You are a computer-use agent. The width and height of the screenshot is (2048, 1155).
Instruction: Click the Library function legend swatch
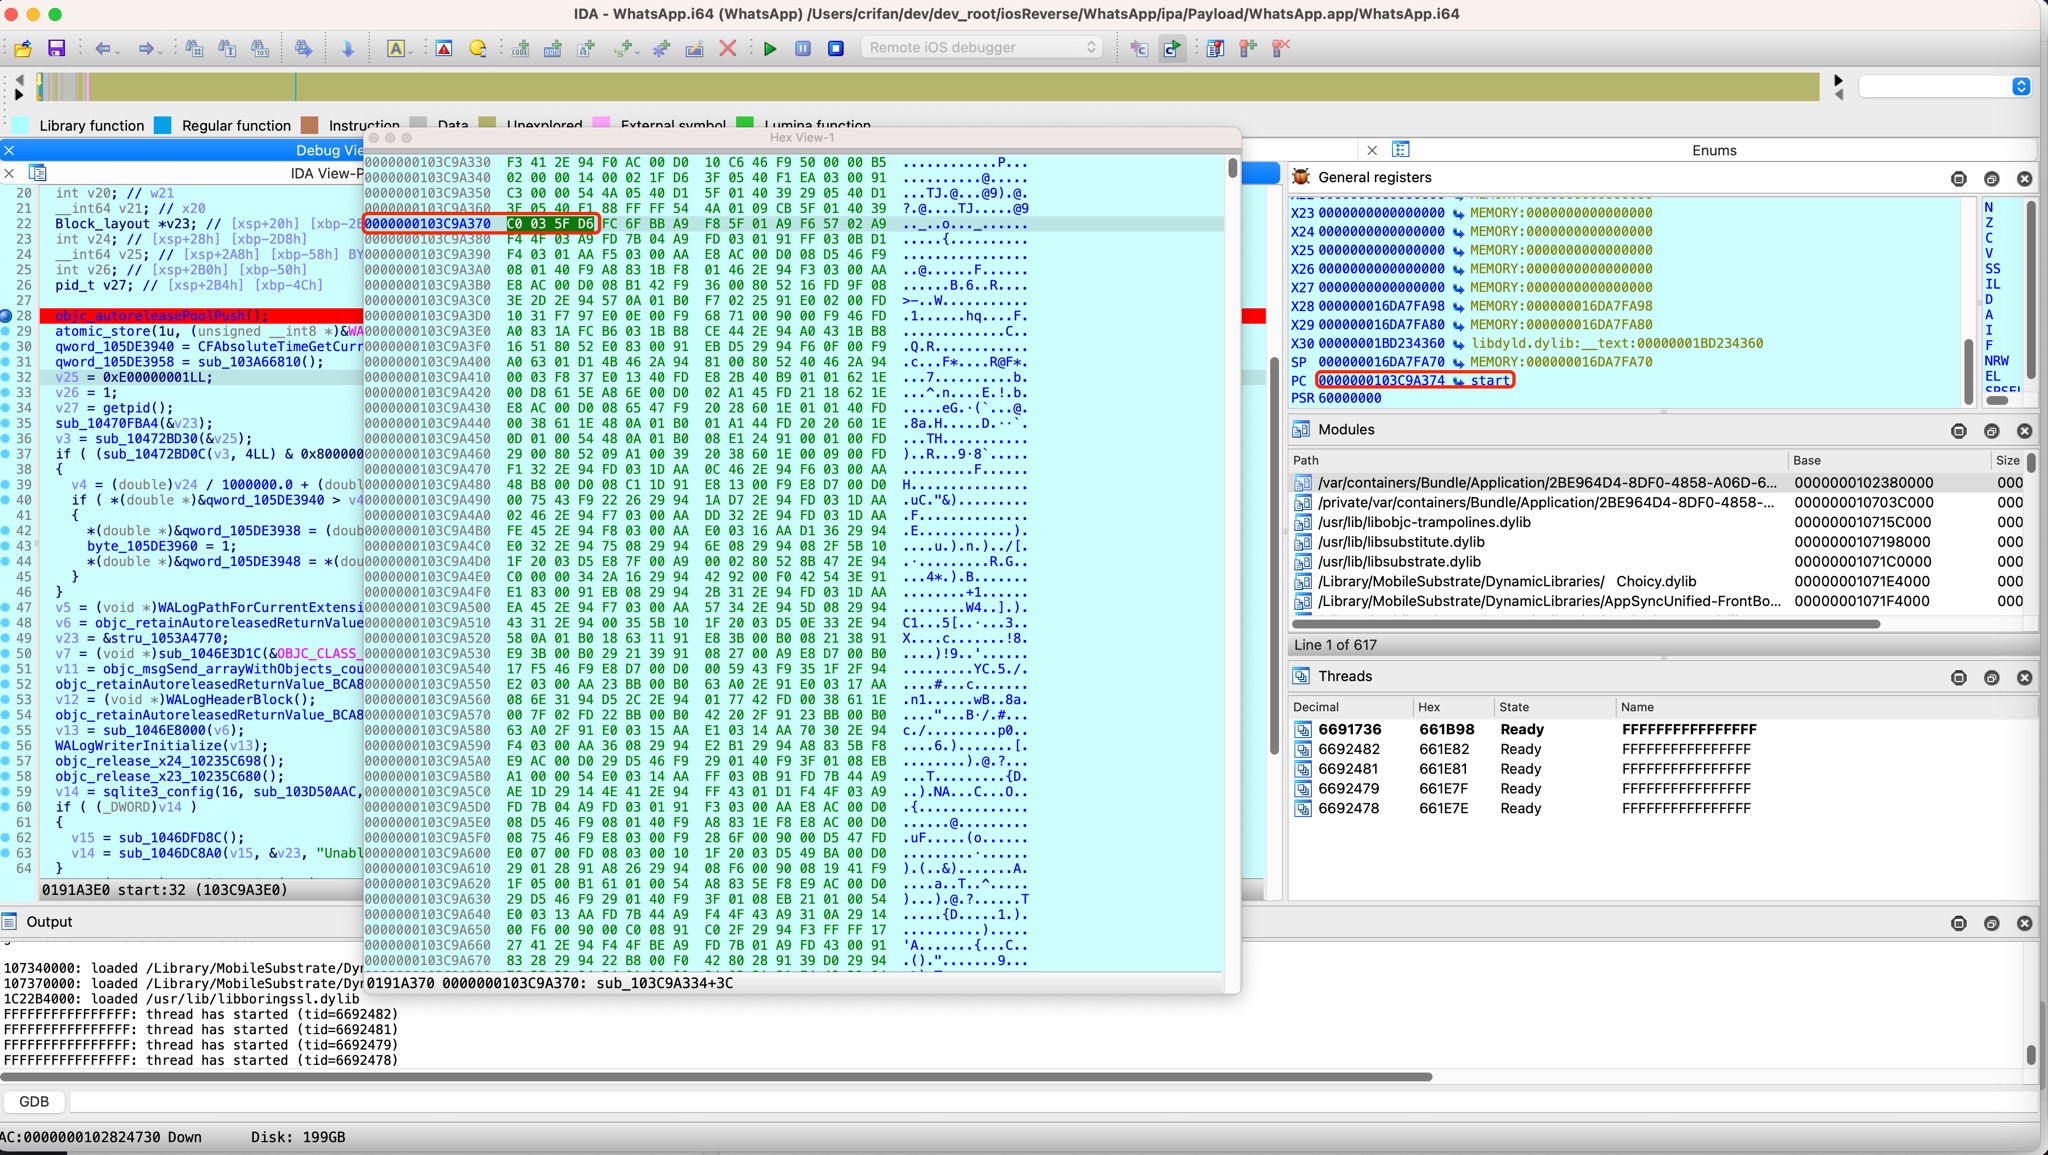(x=20, y=125)
